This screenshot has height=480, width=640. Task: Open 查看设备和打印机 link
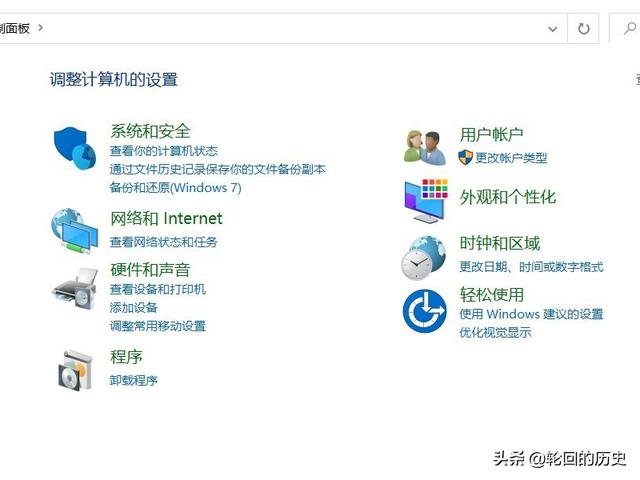click(x=158, y=289)
